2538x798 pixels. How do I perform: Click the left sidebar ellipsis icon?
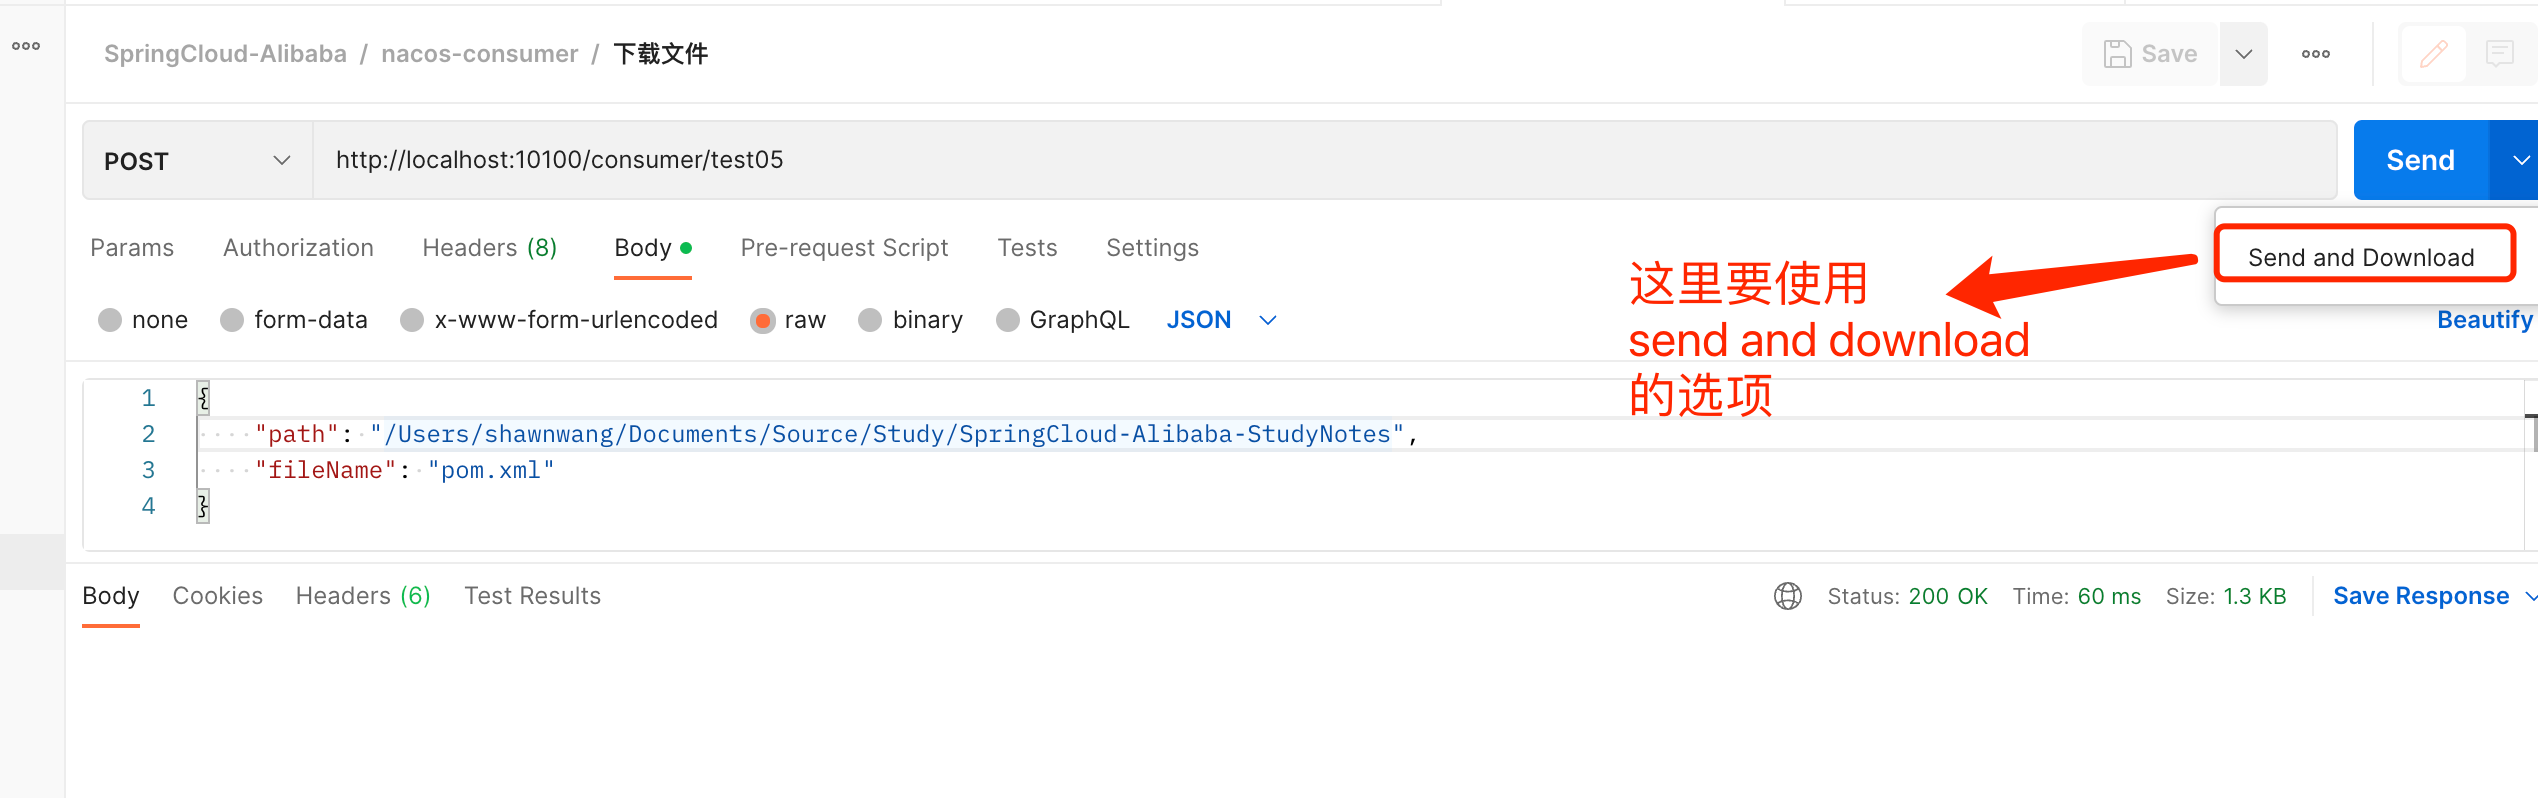click(26, 46)
